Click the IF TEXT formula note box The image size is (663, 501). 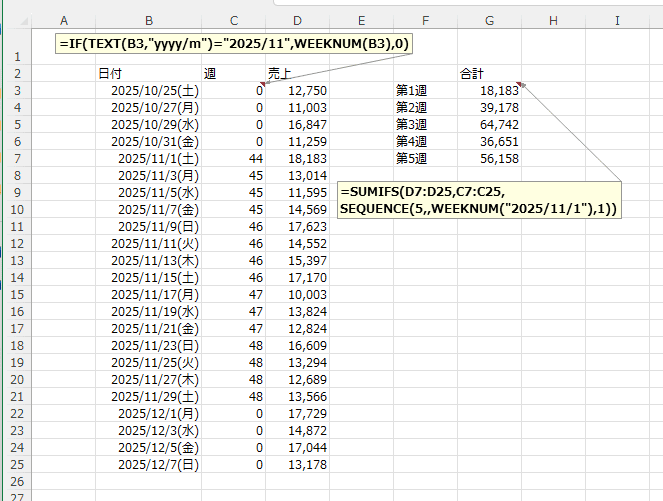pyautogui.click(x=235, y=45)
